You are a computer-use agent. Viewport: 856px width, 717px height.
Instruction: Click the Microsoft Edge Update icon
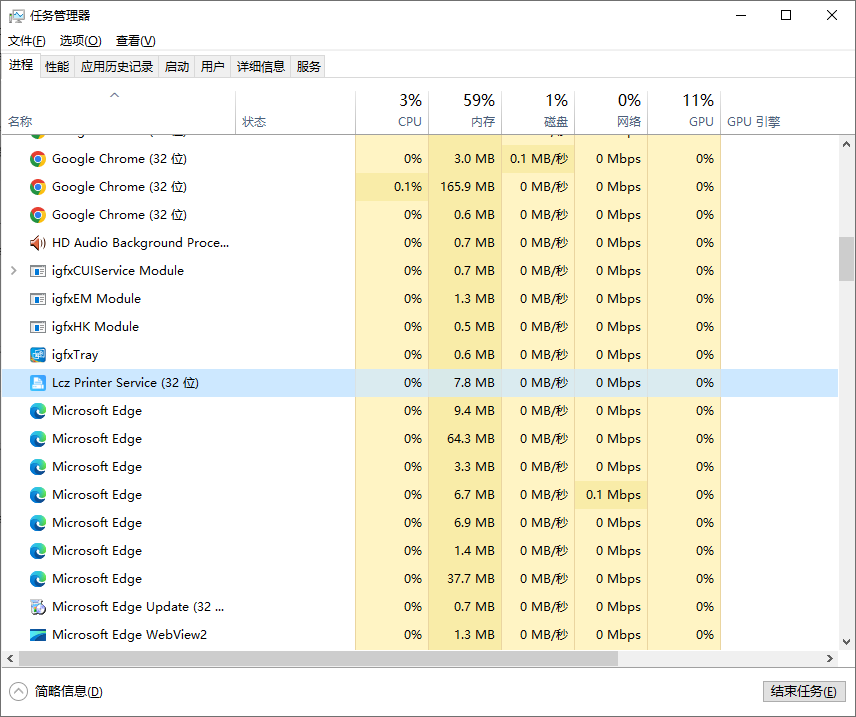(x=38, y=607)
